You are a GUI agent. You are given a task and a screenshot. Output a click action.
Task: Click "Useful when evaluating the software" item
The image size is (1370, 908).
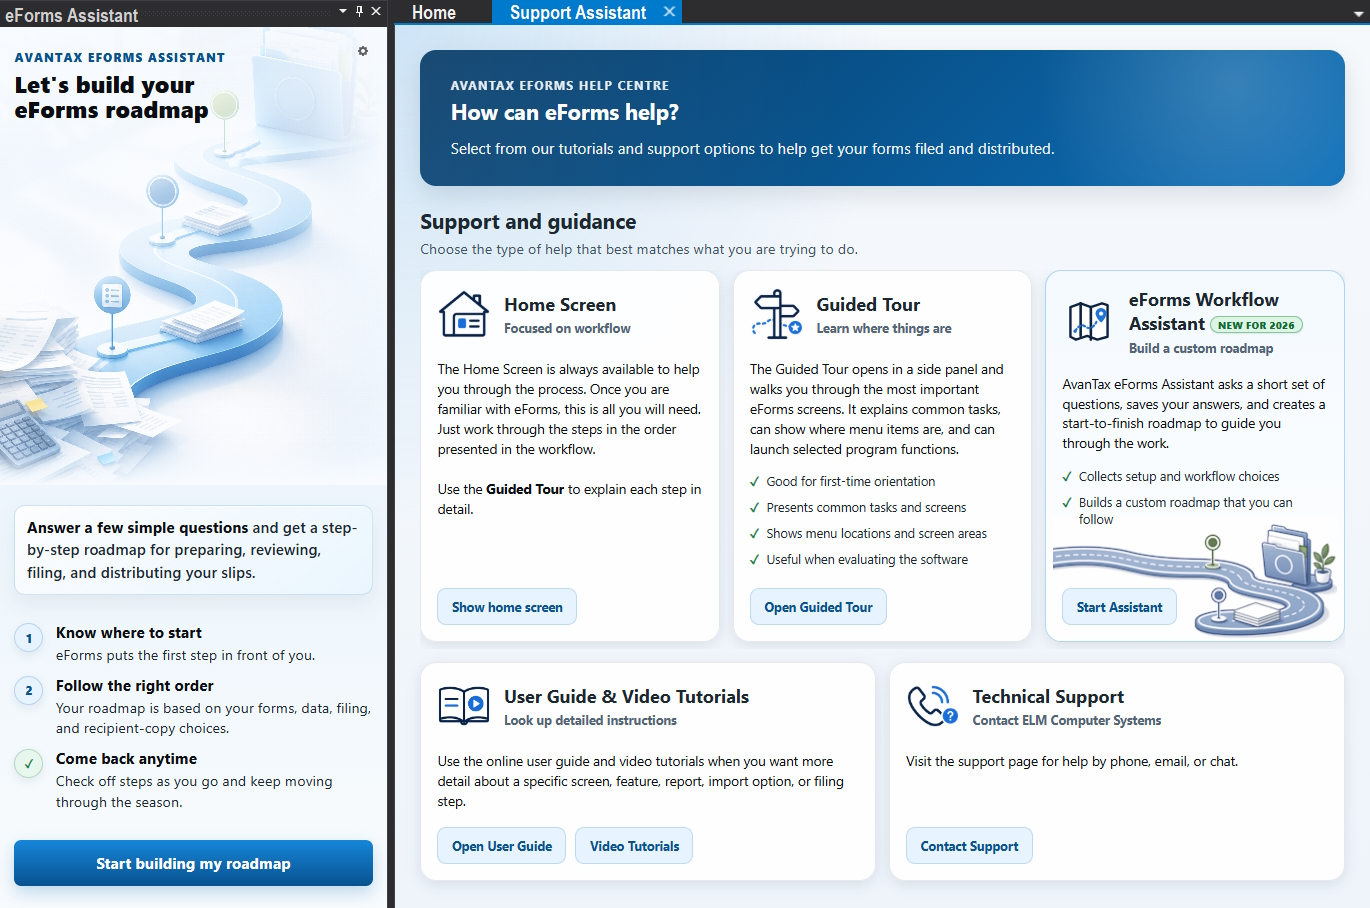coord(867,560)
